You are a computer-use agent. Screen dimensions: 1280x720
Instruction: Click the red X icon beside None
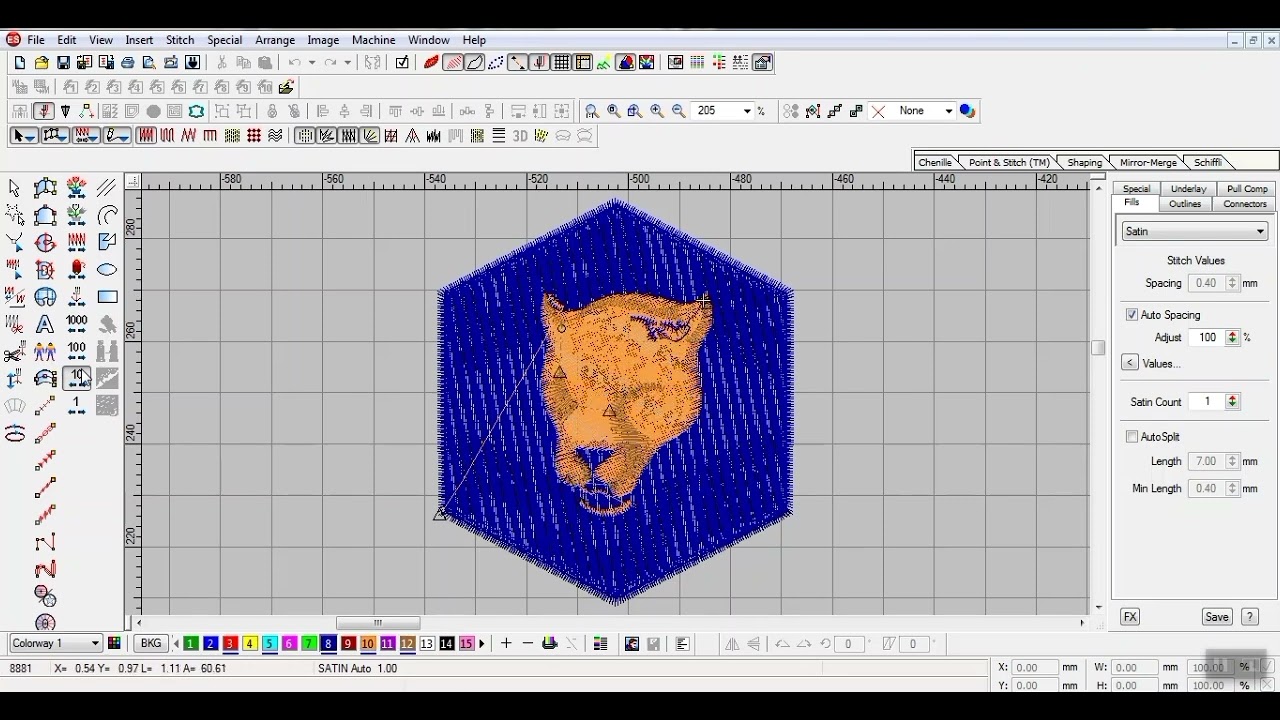tap(878, 111)
